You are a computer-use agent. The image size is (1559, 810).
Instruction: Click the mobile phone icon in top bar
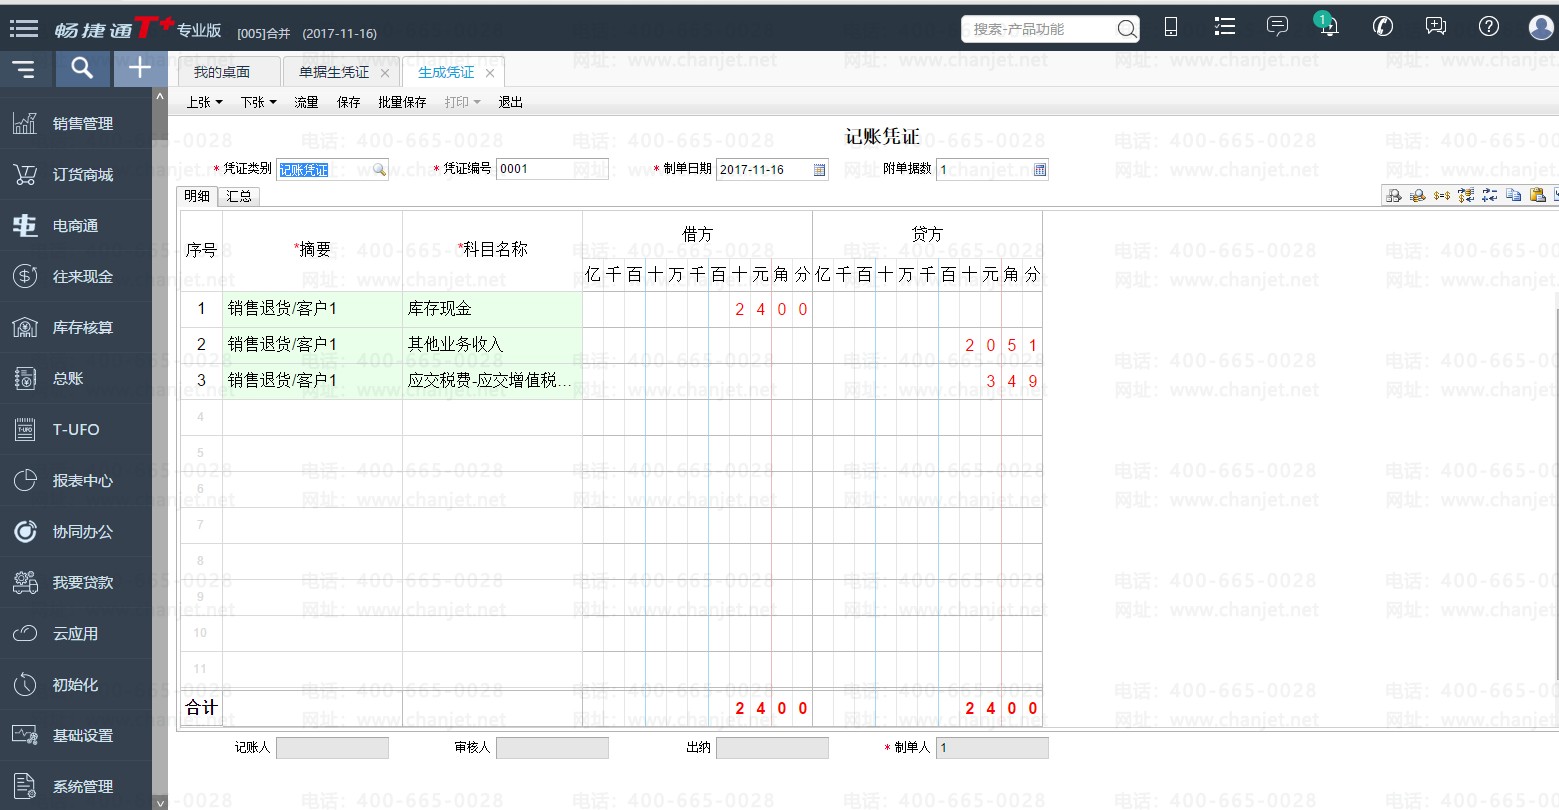(1171, 28)
